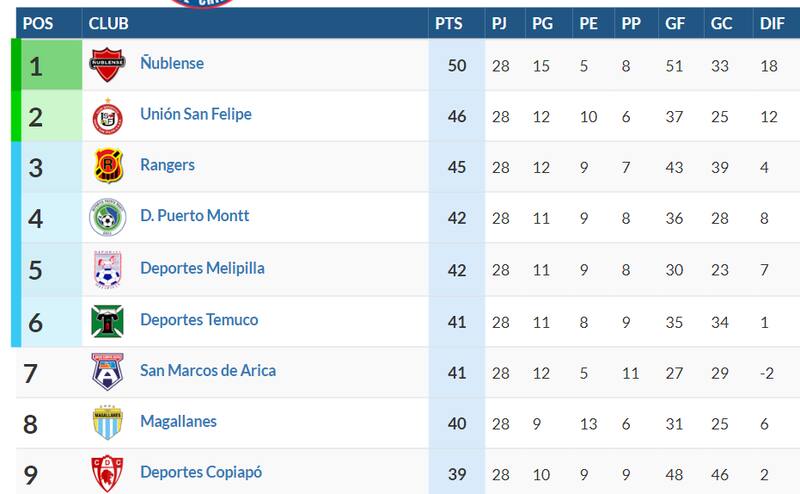The height and width of the screenshot is (494, 800).
Task: Click the Magallanes club crest icon
Action: pyautogui.click(x=107, y=423)
